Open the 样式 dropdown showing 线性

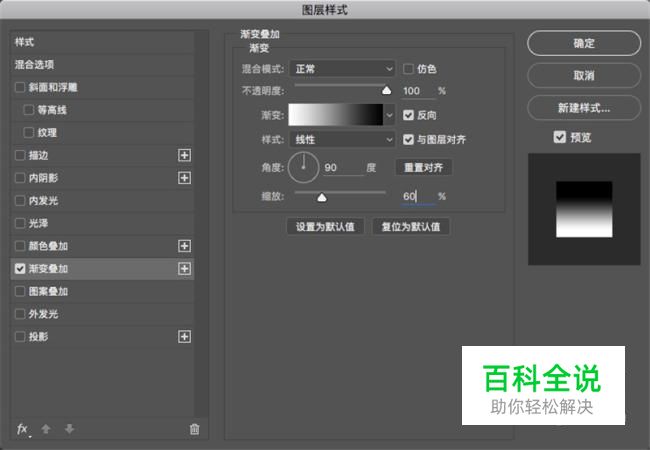coord(342,140)
